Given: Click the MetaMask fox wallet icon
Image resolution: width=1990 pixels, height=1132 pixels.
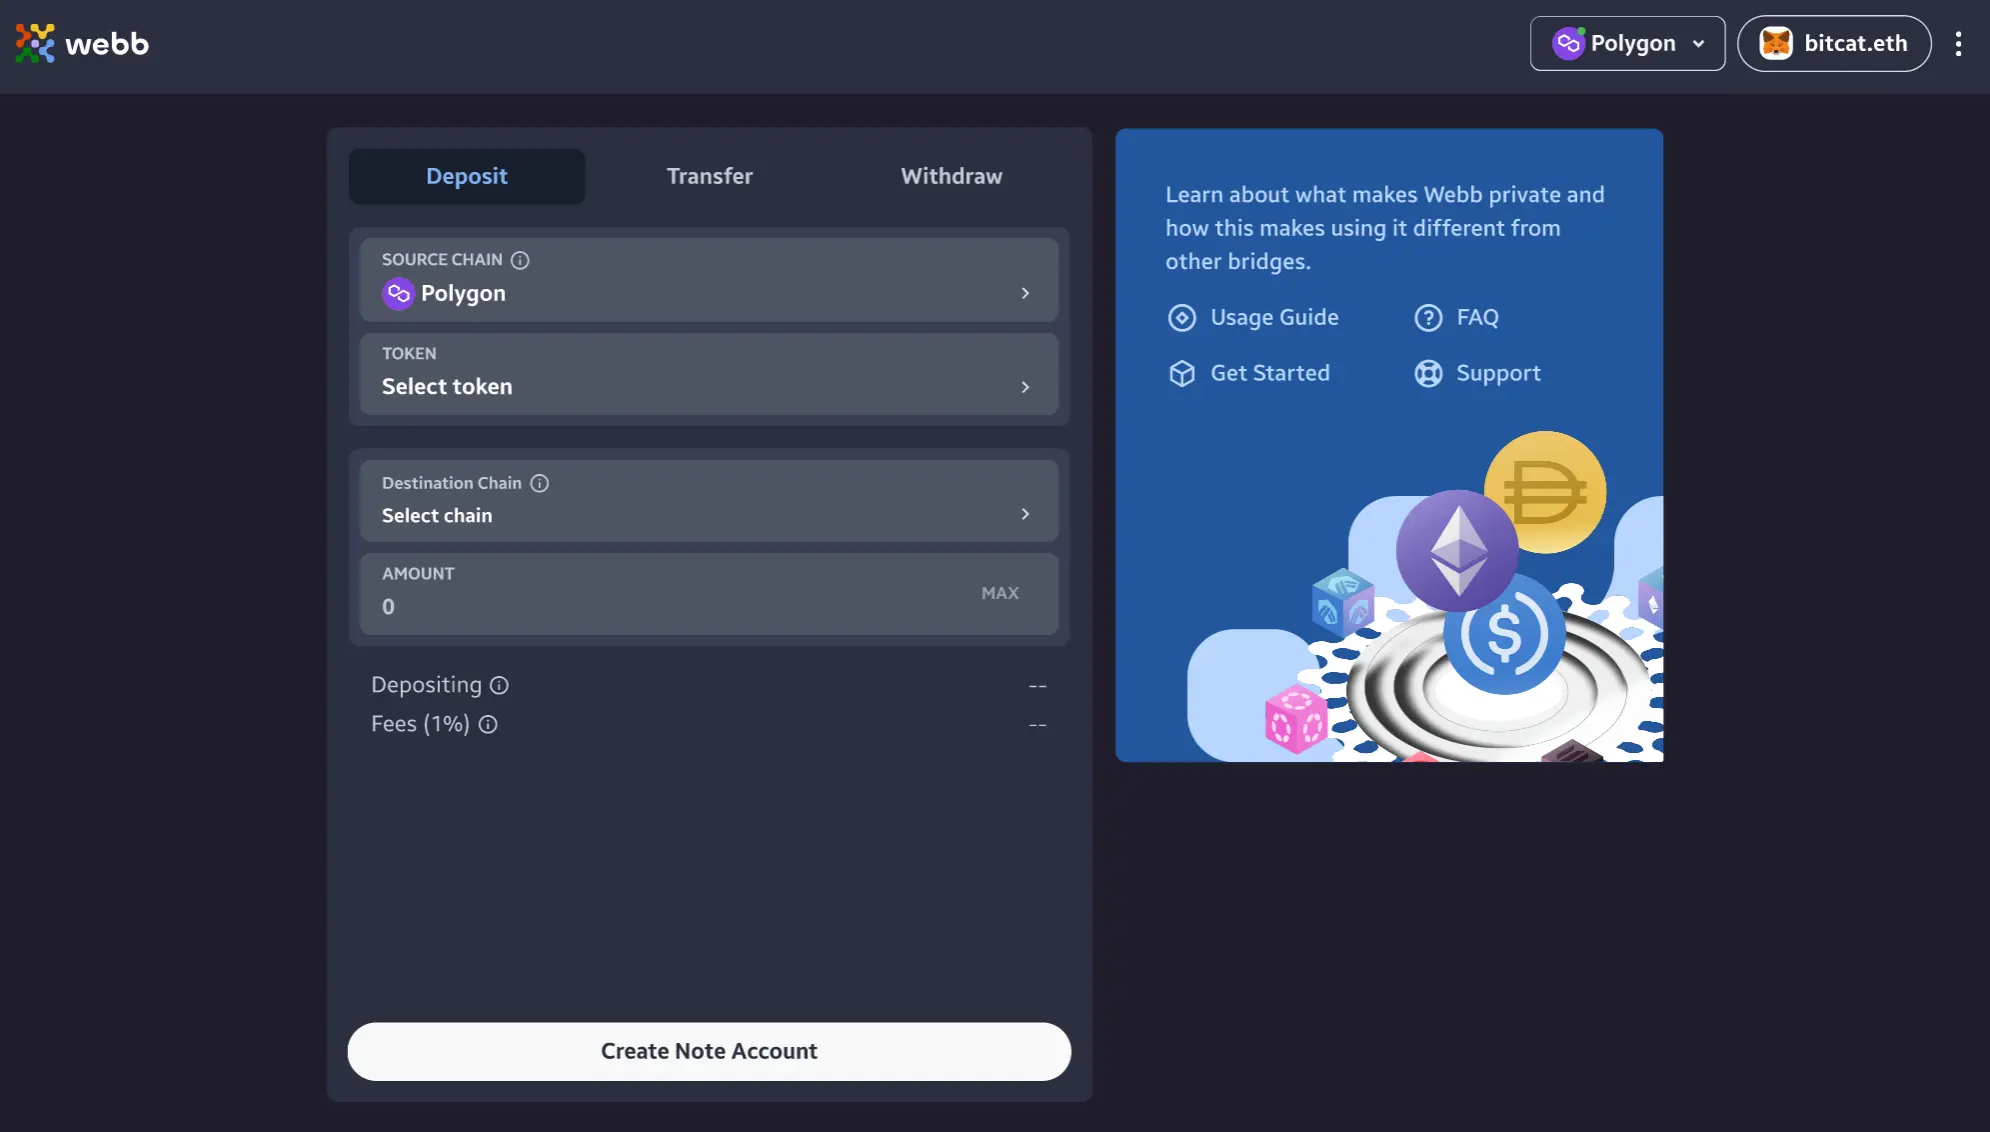Looking at the screenshot, I should (1775, 42).
